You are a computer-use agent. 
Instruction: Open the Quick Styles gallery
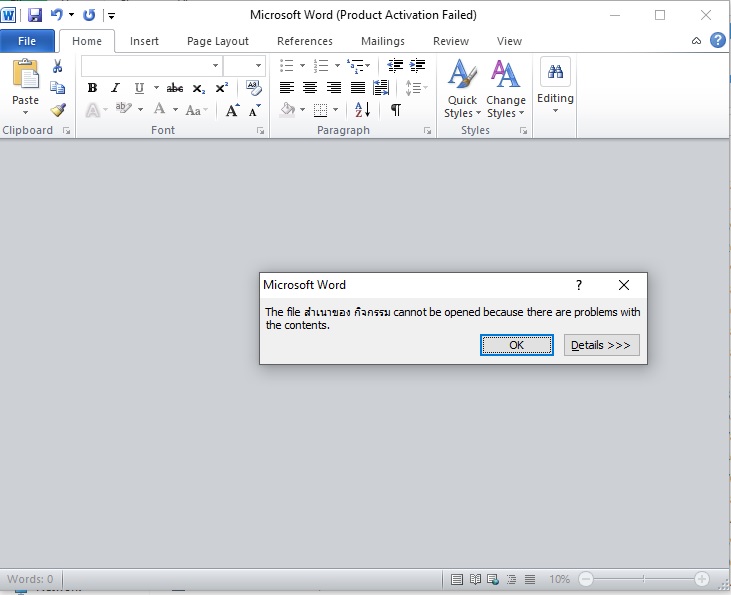pos(462,89)
